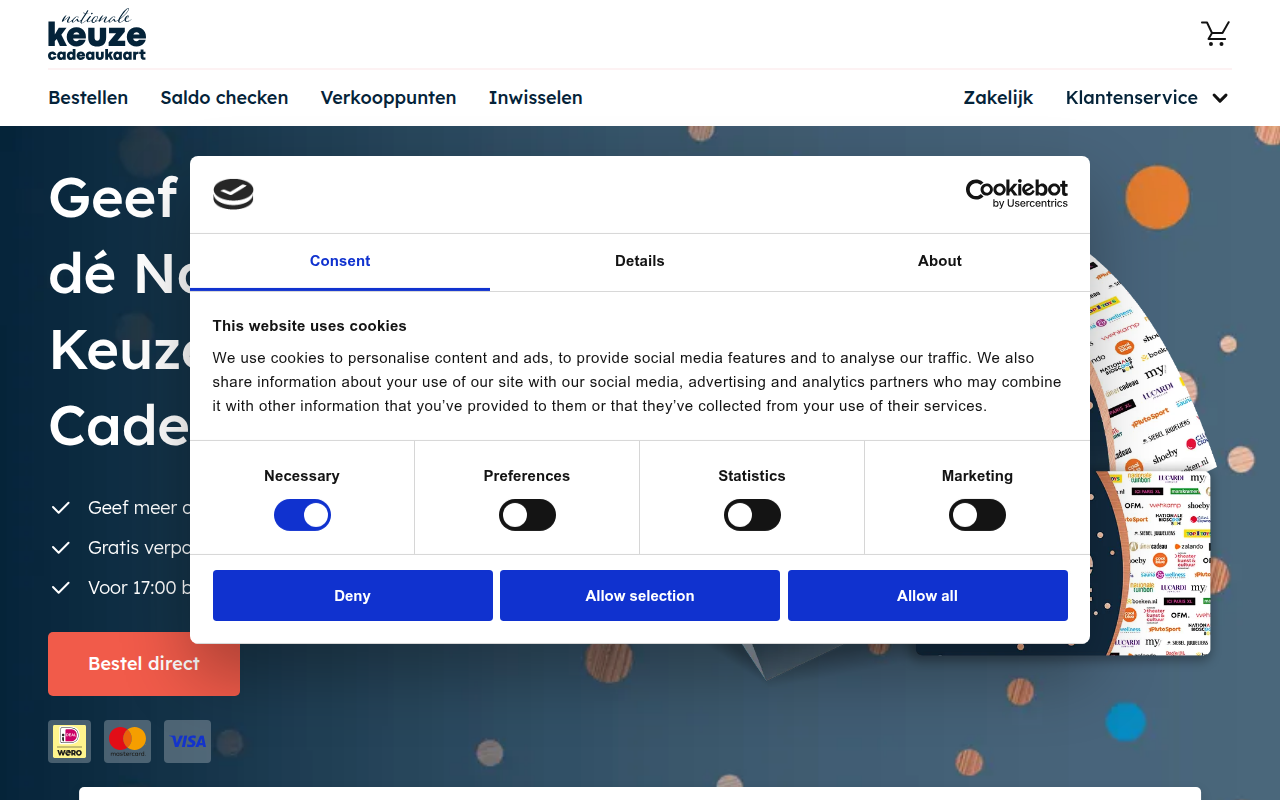Click the Nationale Keuze Cadeaukaart logo
Viewport: 1280px width, 800px height.
[x=97, y=35]
